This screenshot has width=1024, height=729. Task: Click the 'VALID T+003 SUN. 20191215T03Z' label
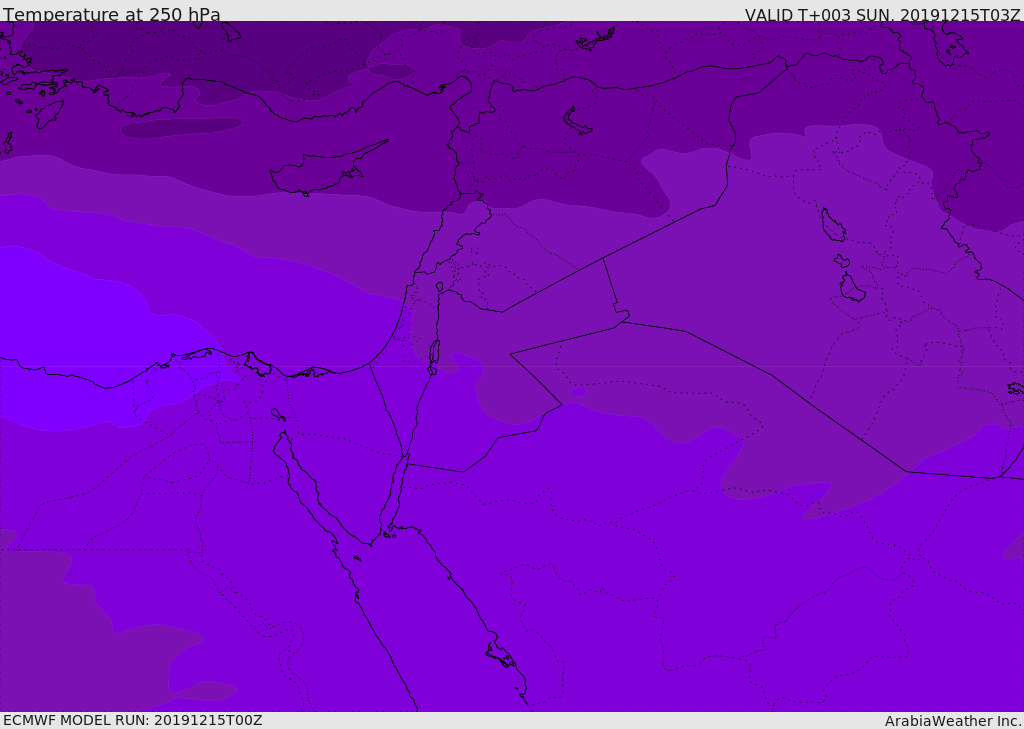point(882,15)
